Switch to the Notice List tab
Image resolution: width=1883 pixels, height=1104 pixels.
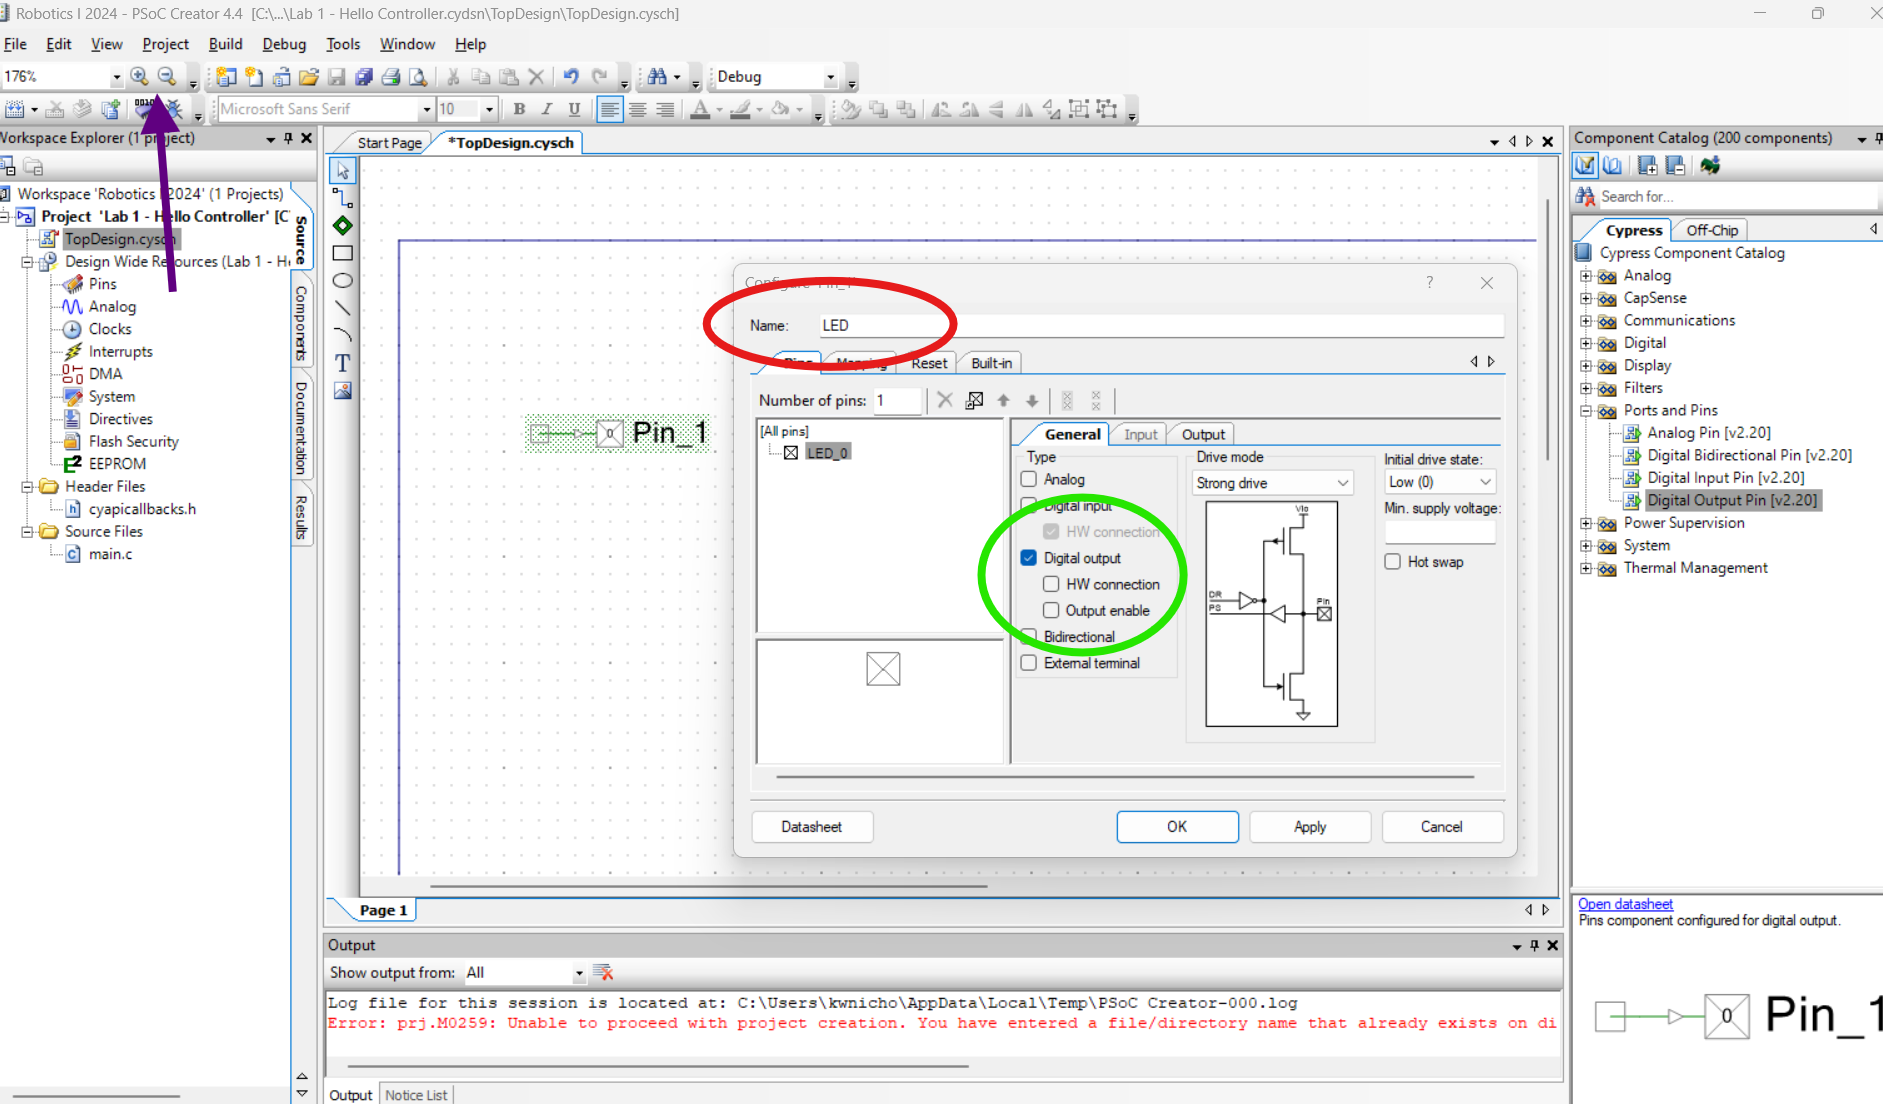tap(416, 1095)
